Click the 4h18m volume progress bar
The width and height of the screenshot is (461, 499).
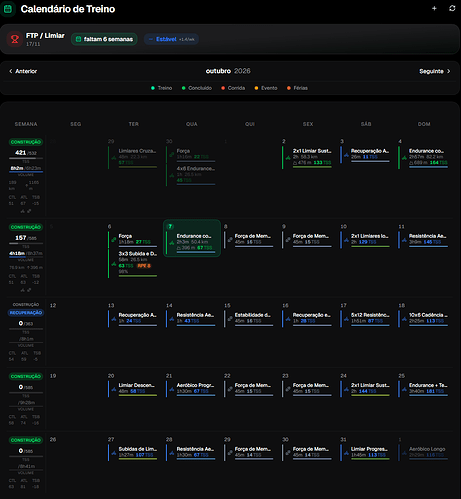[x=26, y=257]
